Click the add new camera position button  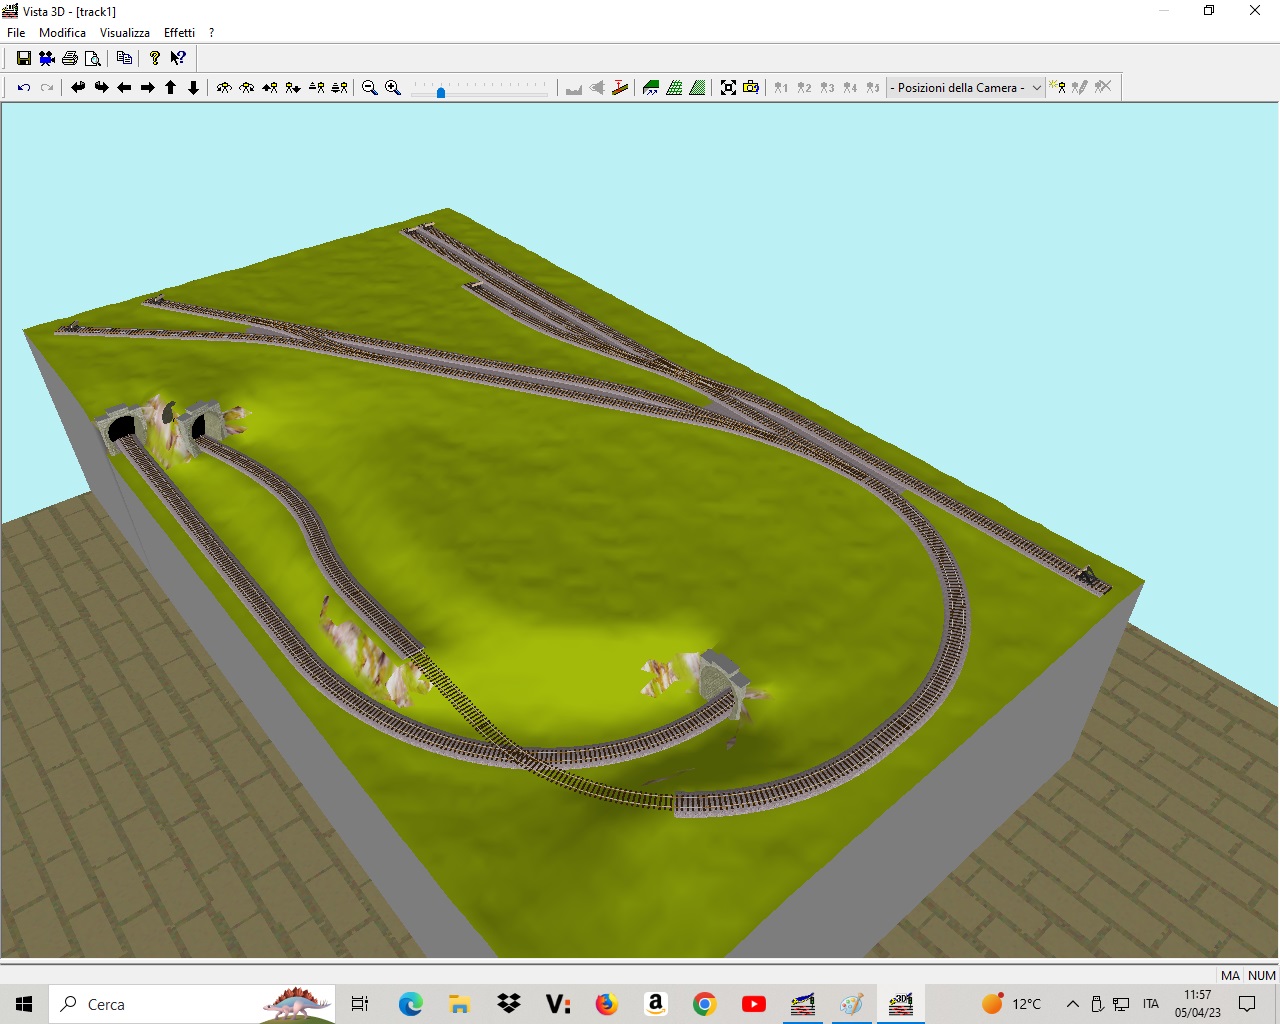[1057, 88]
